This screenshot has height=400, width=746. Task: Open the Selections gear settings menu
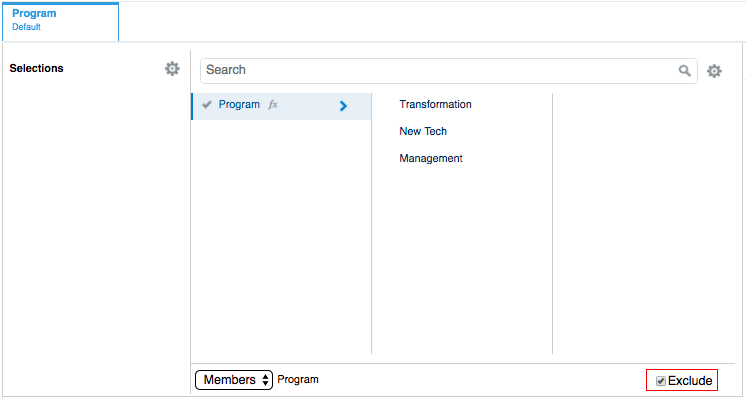(172, 69)
